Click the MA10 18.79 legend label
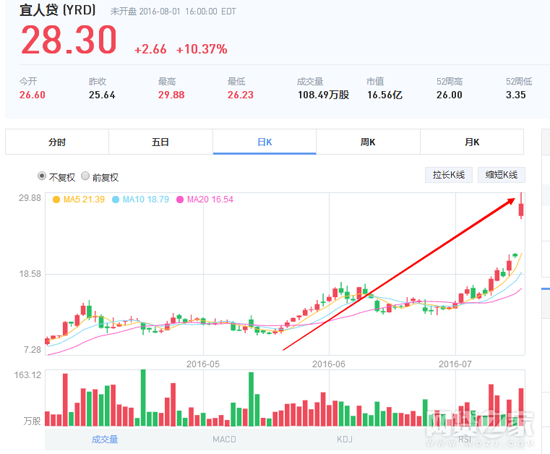Image resolution: width=550 pixels, height=454 pixels. tap(146, 200)
